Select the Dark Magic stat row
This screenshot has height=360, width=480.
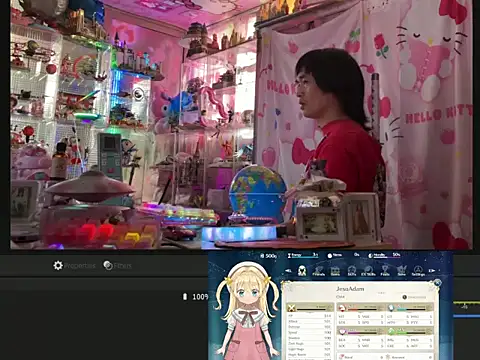[x=309, y=343]
